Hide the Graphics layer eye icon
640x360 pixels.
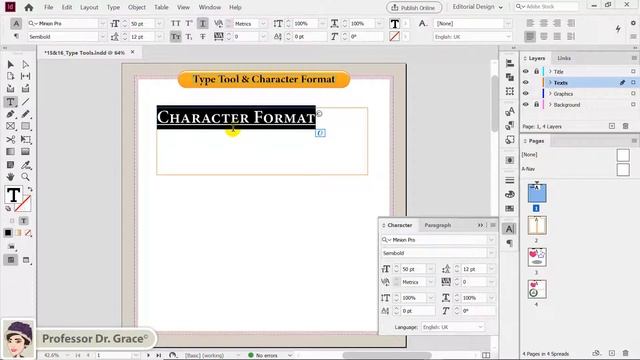(526, 93)
